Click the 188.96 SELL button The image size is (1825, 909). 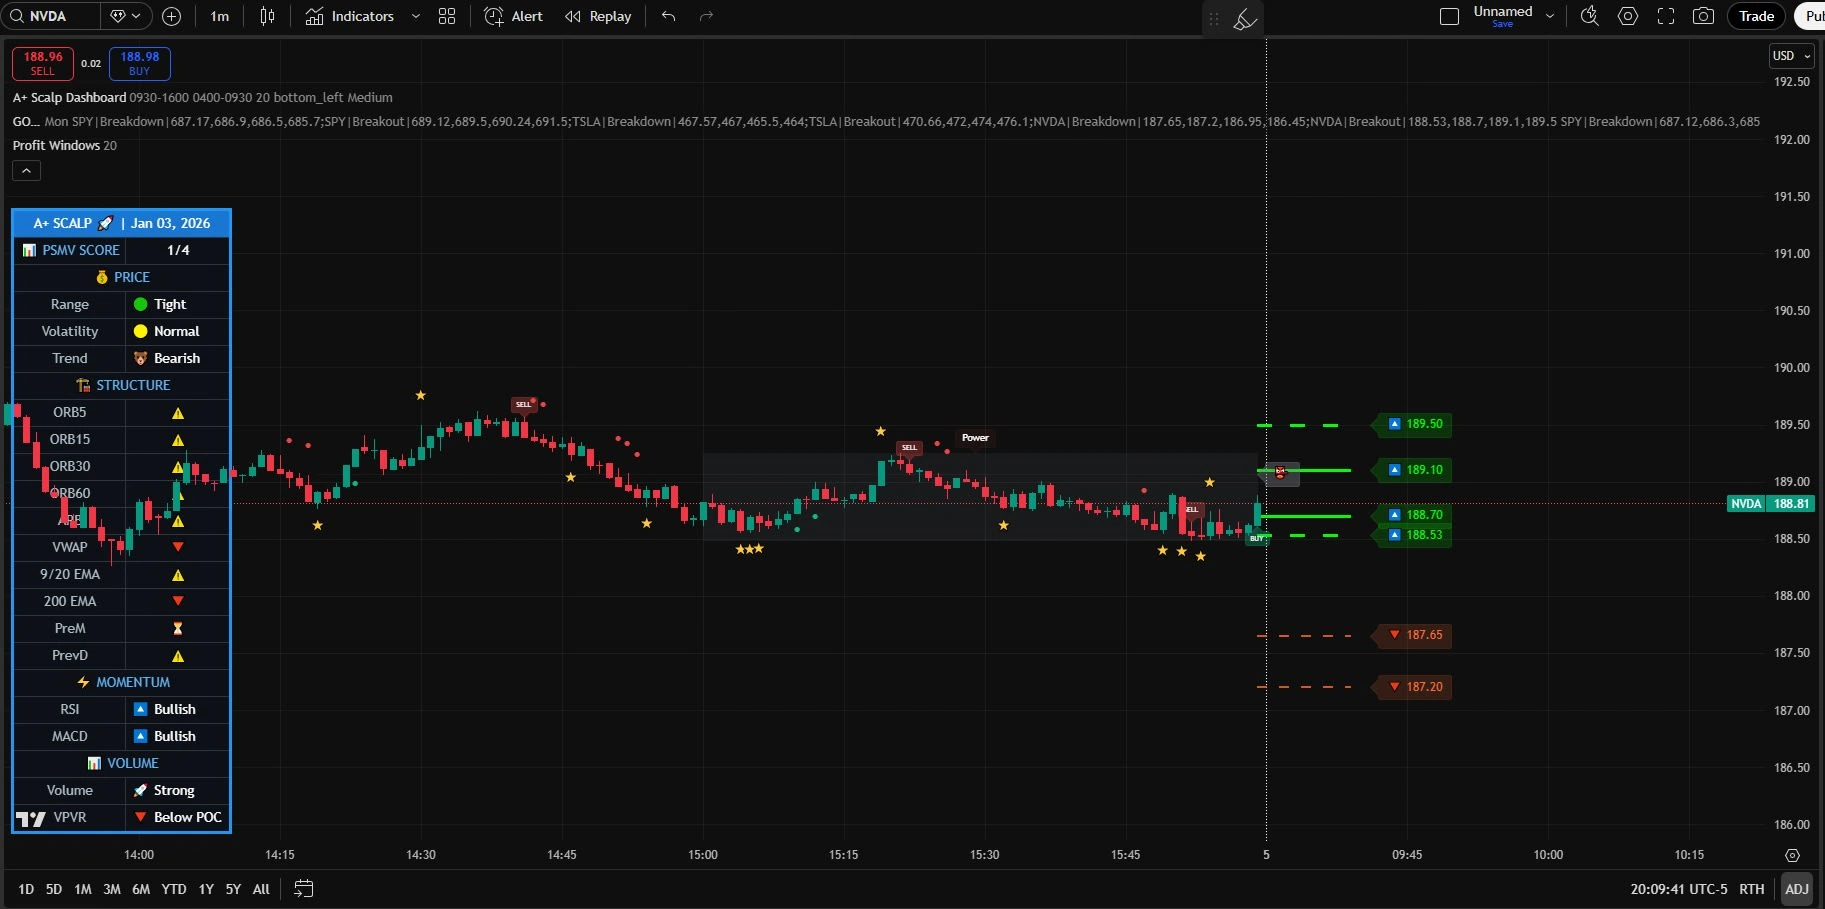[x=43, y=63]
